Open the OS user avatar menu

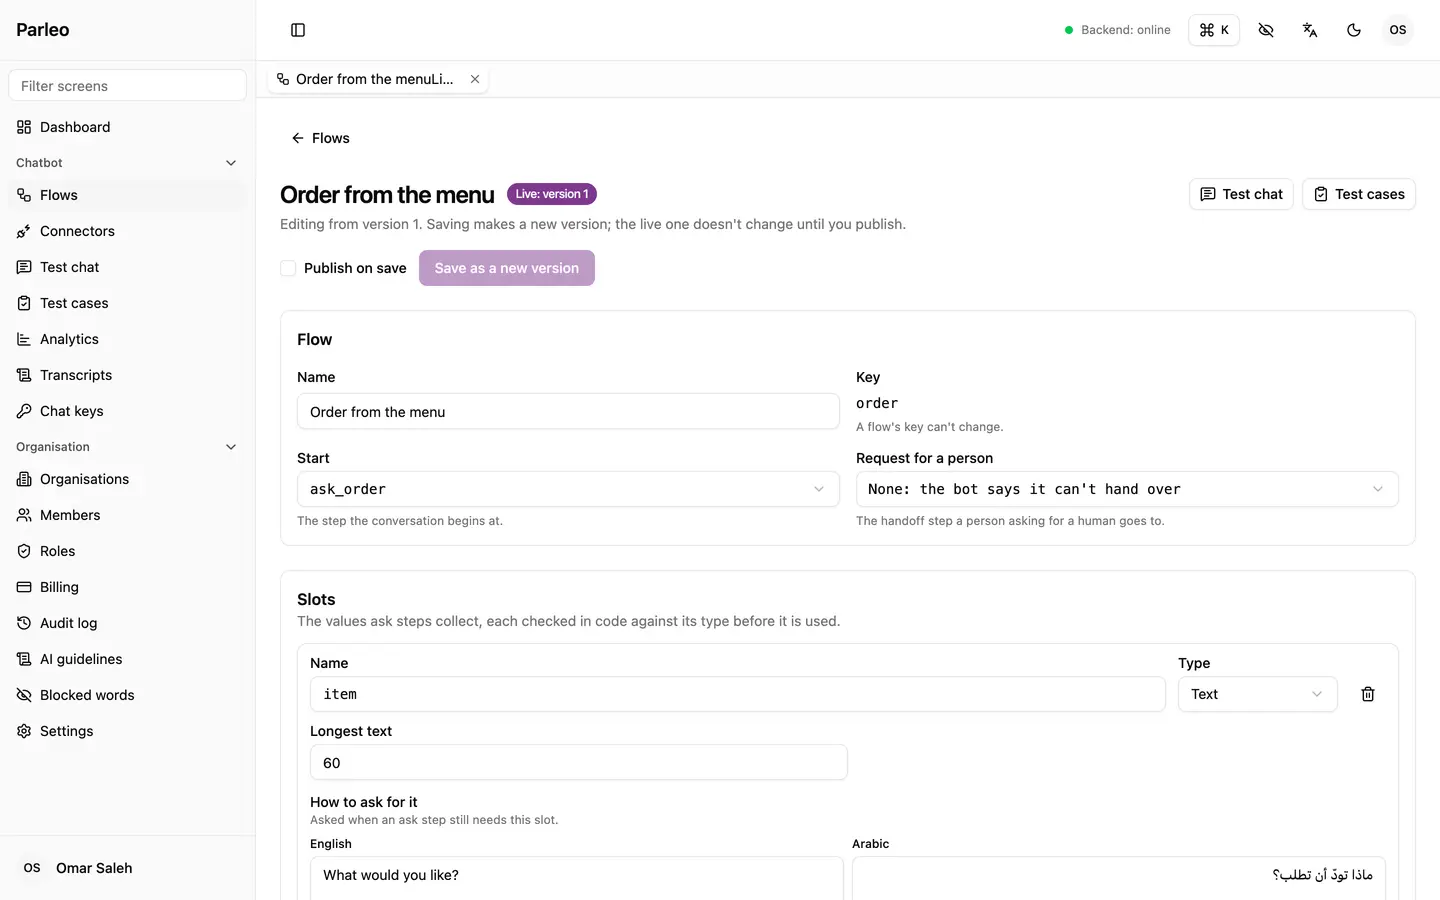pyautogui.click(x=1398, y=30)
